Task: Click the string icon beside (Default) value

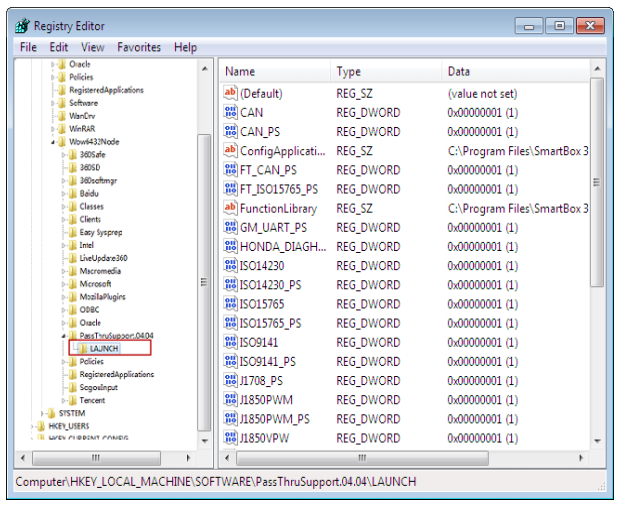Action: [230, 94]
